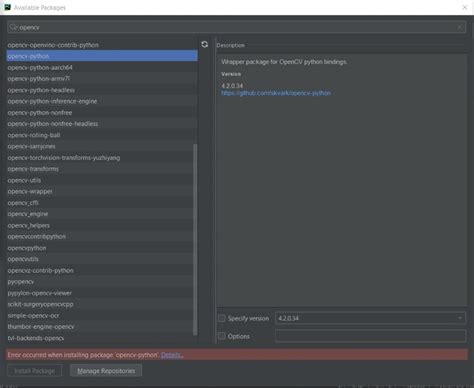Select the opencv-python-headless package
Viewport: 474px width, 388px height.
pyautogui.click(x=102, y=90)
